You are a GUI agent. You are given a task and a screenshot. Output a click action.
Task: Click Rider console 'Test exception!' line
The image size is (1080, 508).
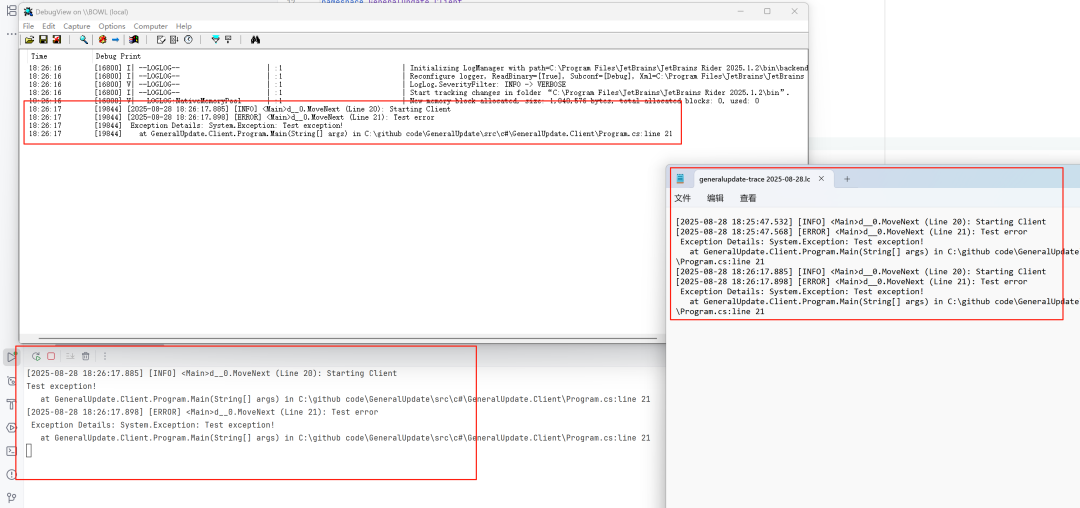point(61,386)
